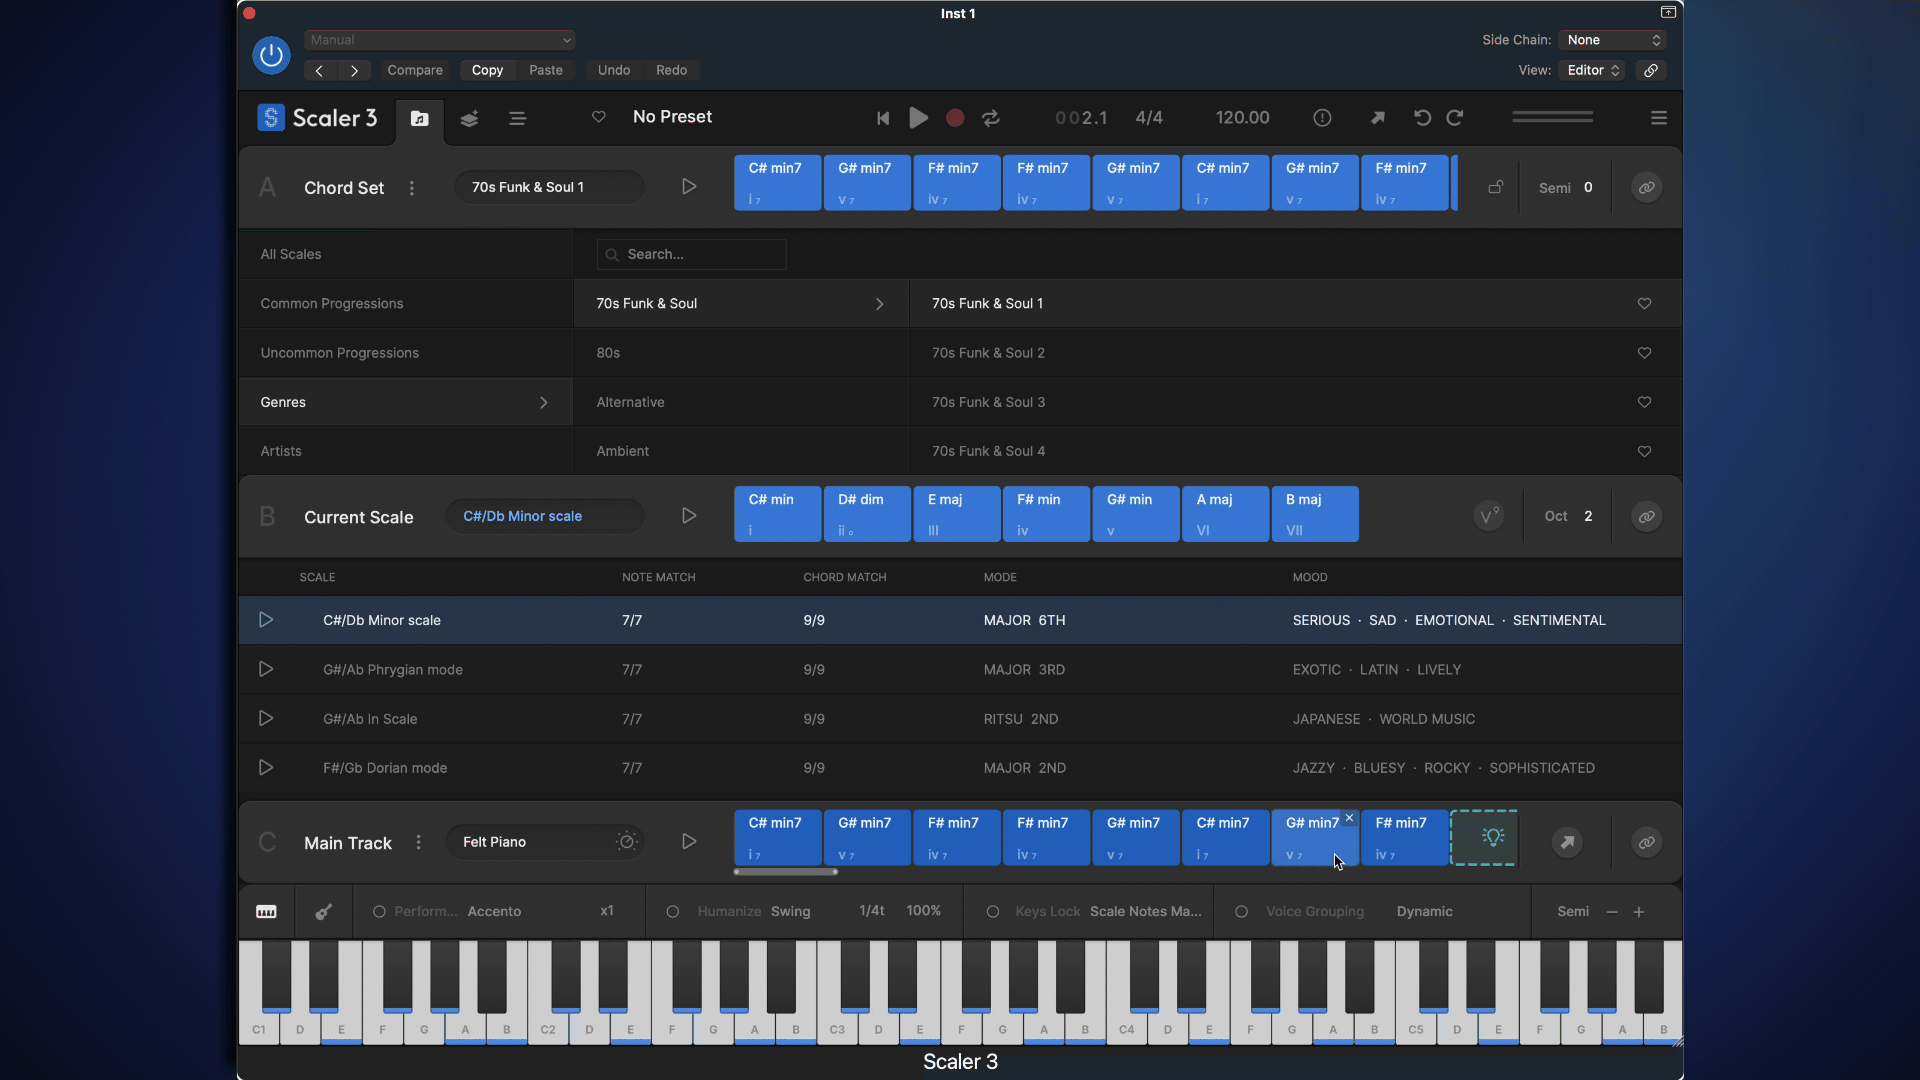1920x1080 pixels.
Task: Toggle the Chord Set link icon
Action: click(1646, 187)
